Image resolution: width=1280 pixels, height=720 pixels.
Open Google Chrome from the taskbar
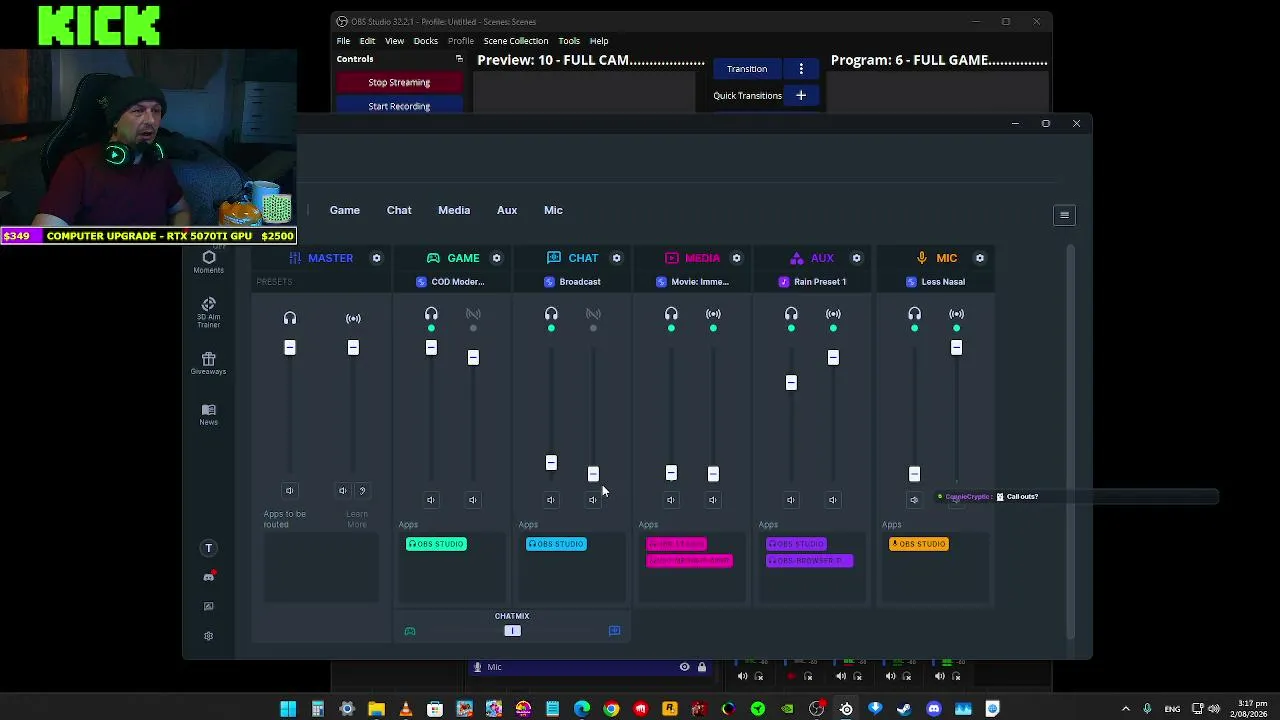click(611, 709)
